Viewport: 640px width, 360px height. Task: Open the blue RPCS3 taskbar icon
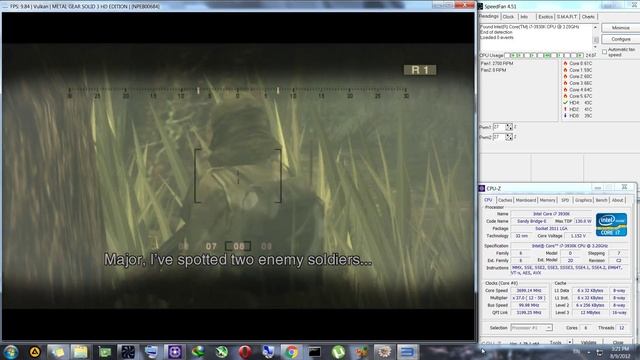407,352
